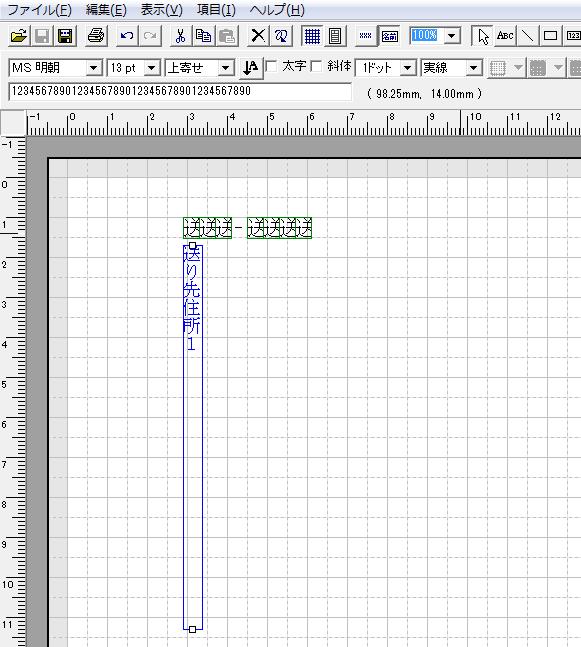581x647 pixels.
Task: Select the 送り先住所1 vertical text box
Action: coord(193,437)
